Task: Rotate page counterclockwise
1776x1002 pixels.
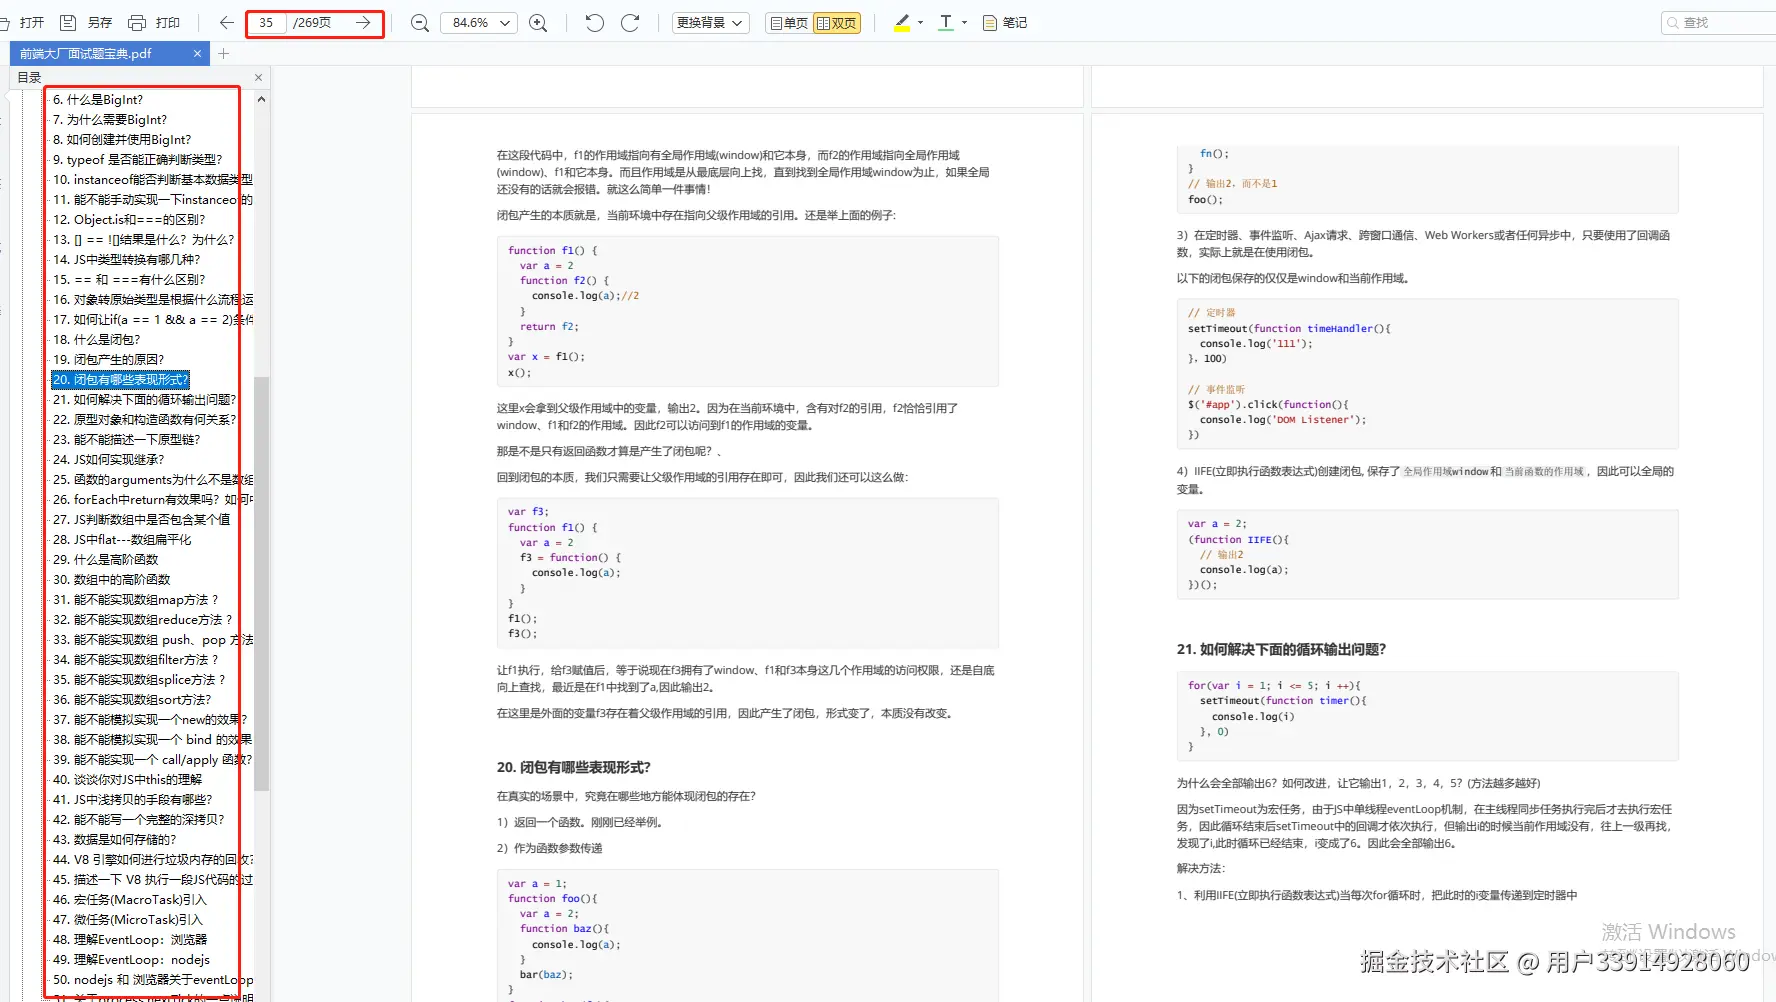Action: (x=594, y=22)
